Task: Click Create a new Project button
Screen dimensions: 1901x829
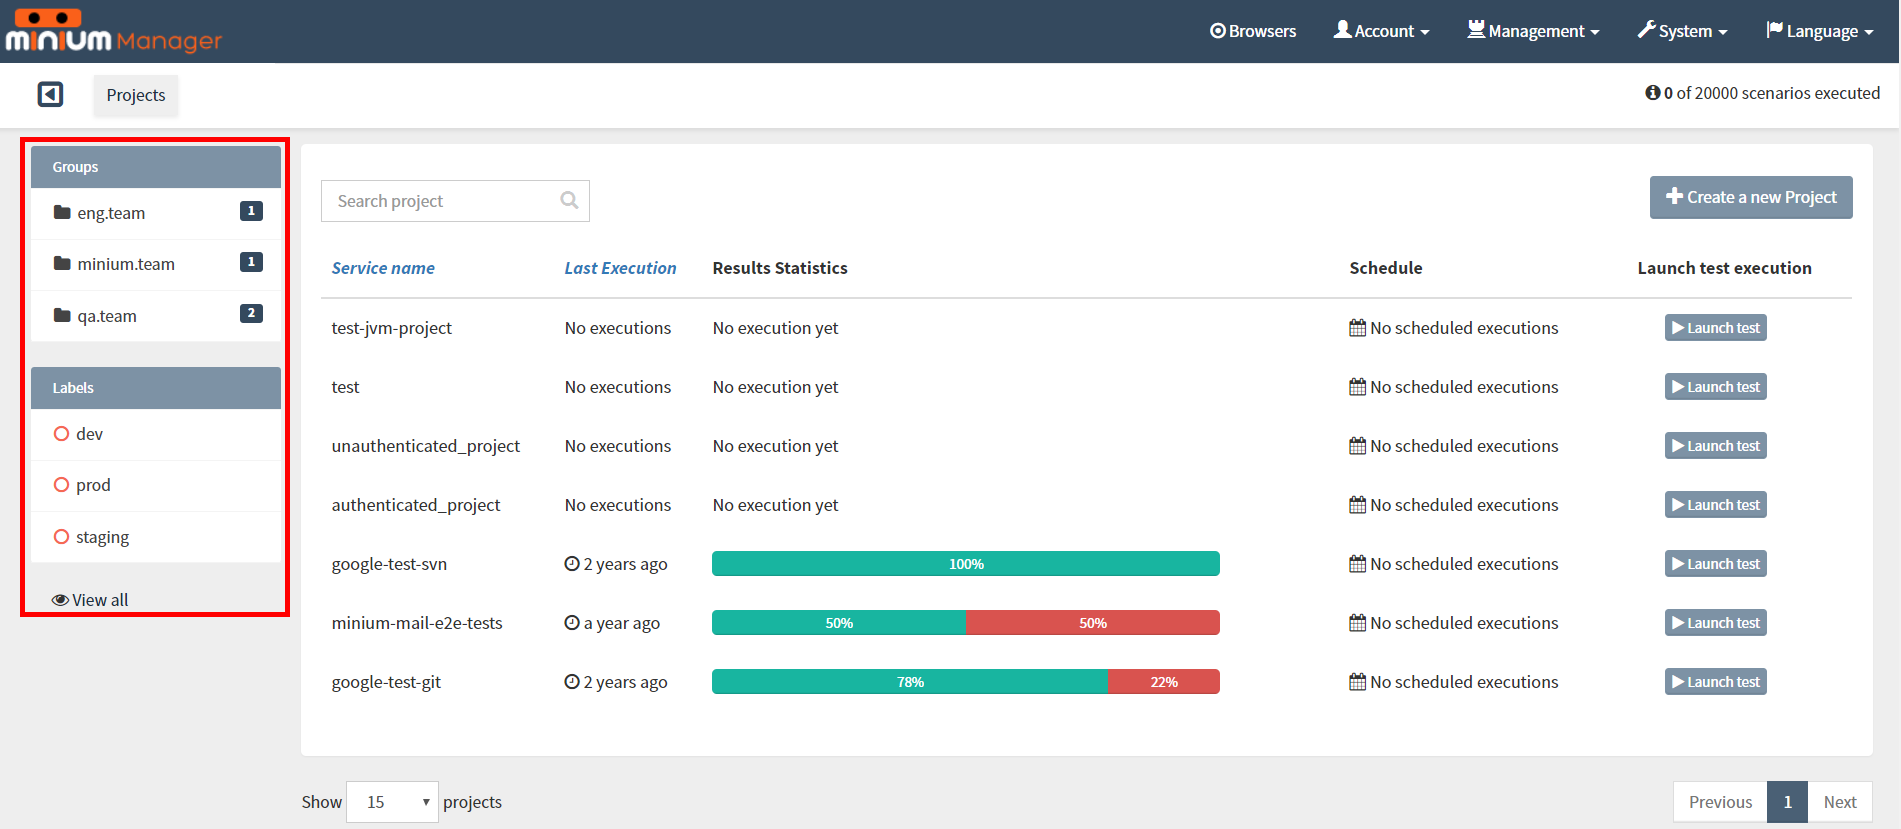Action: pos(1751,197)
